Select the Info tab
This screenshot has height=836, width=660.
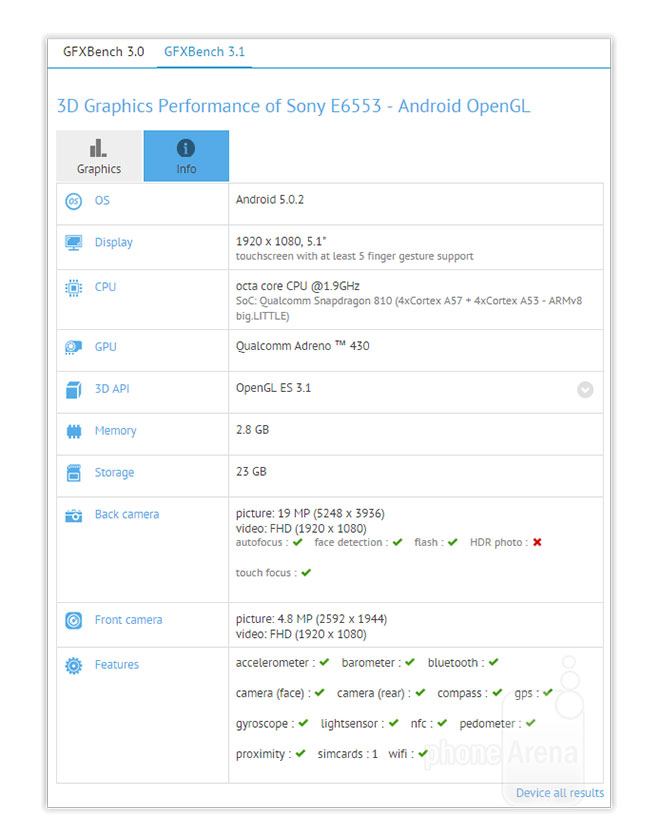[x=186, y=156]
